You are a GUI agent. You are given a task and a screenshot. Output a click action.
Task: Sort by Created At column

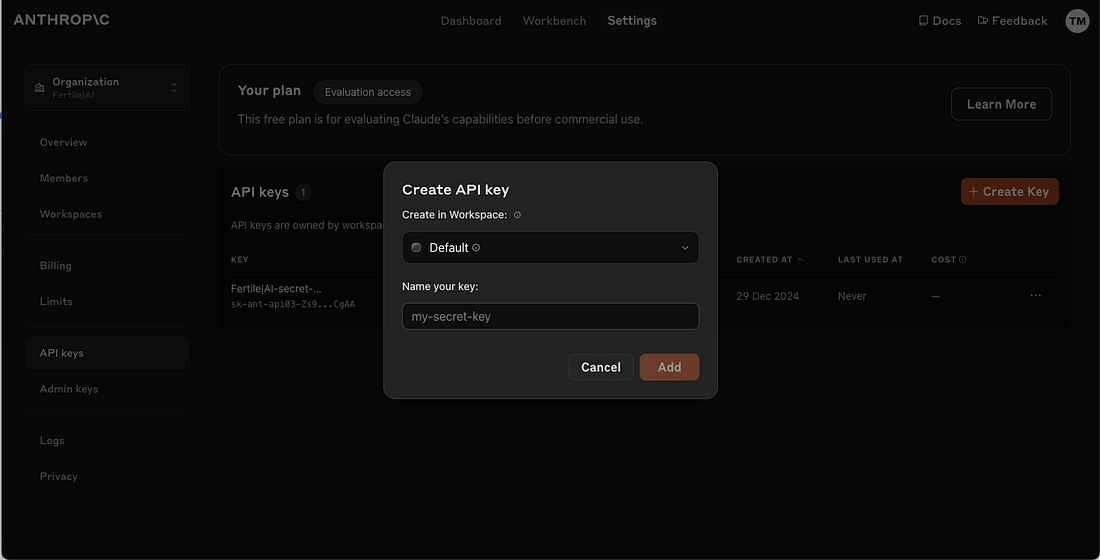[x=770, y=260]
